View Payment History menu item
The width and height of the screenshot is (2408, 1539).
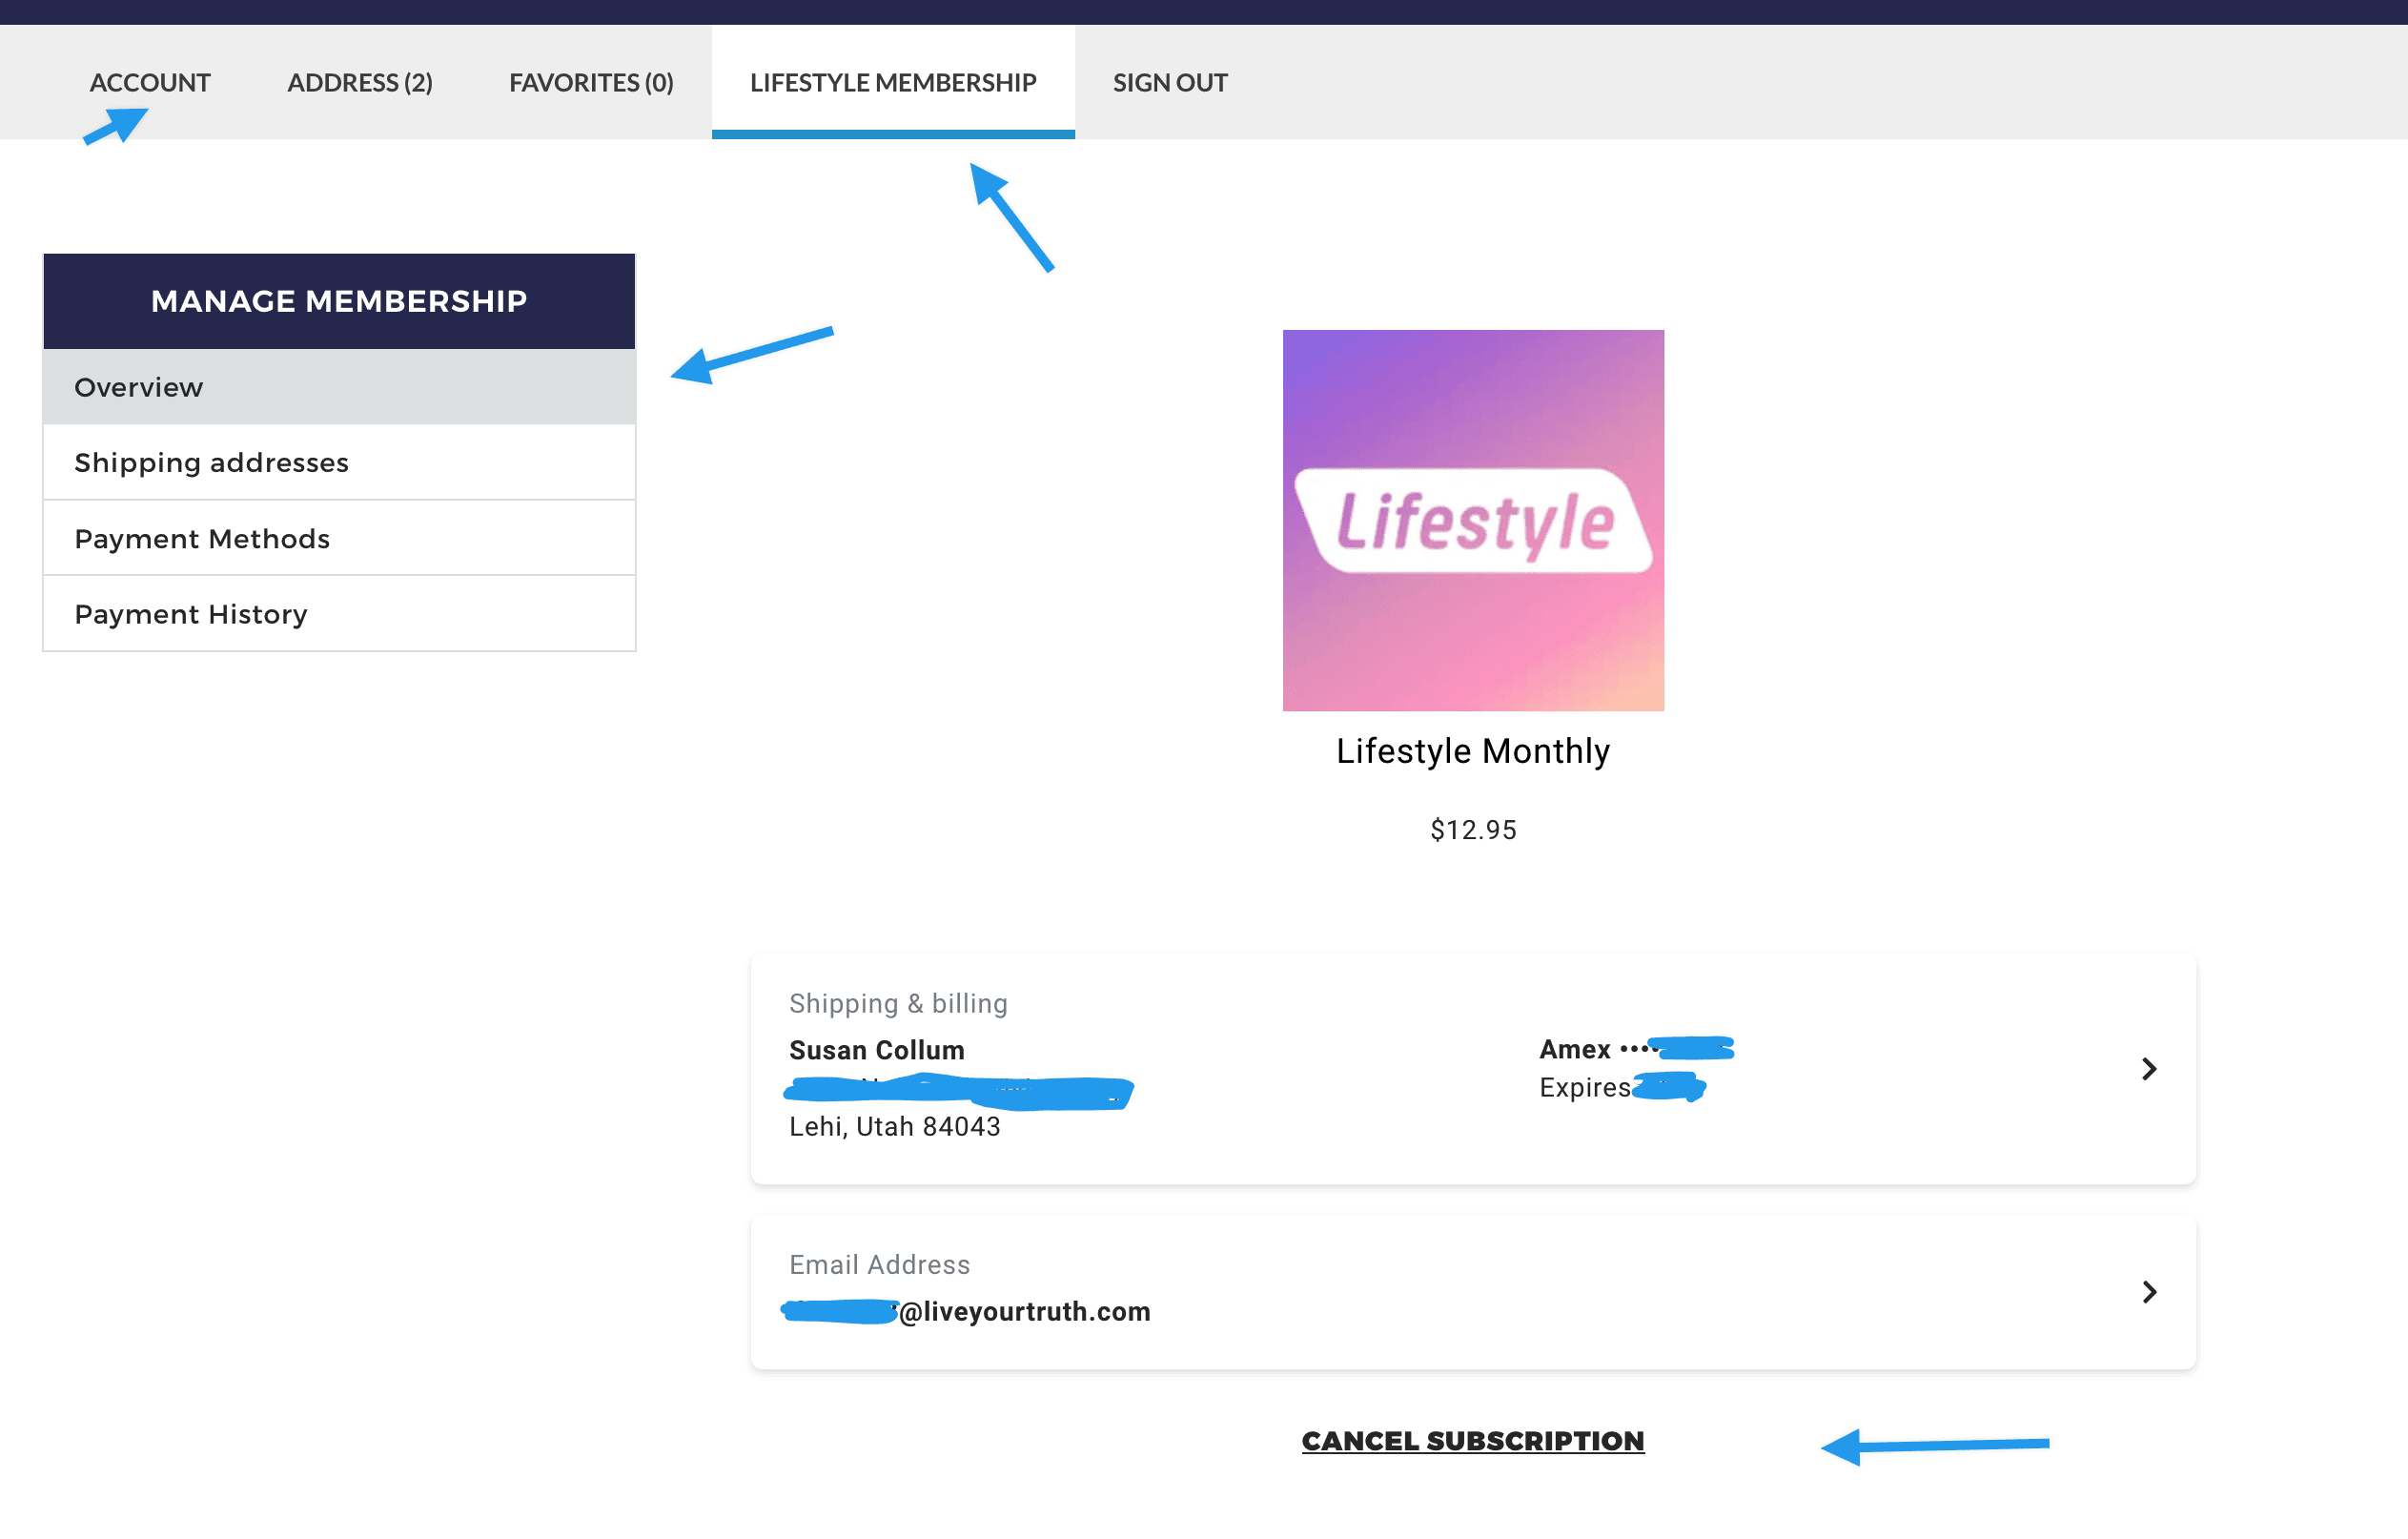coord(339,614)
